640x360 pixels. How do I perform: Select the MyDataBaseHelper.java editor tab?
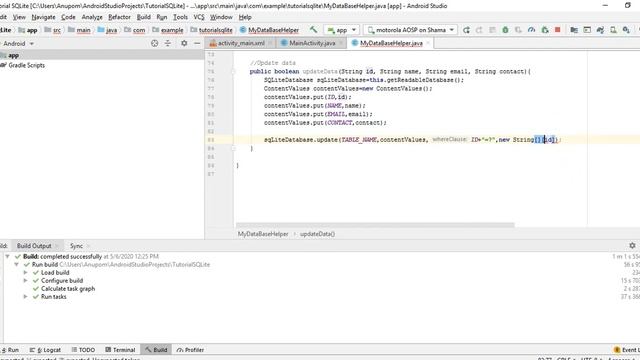391,43
